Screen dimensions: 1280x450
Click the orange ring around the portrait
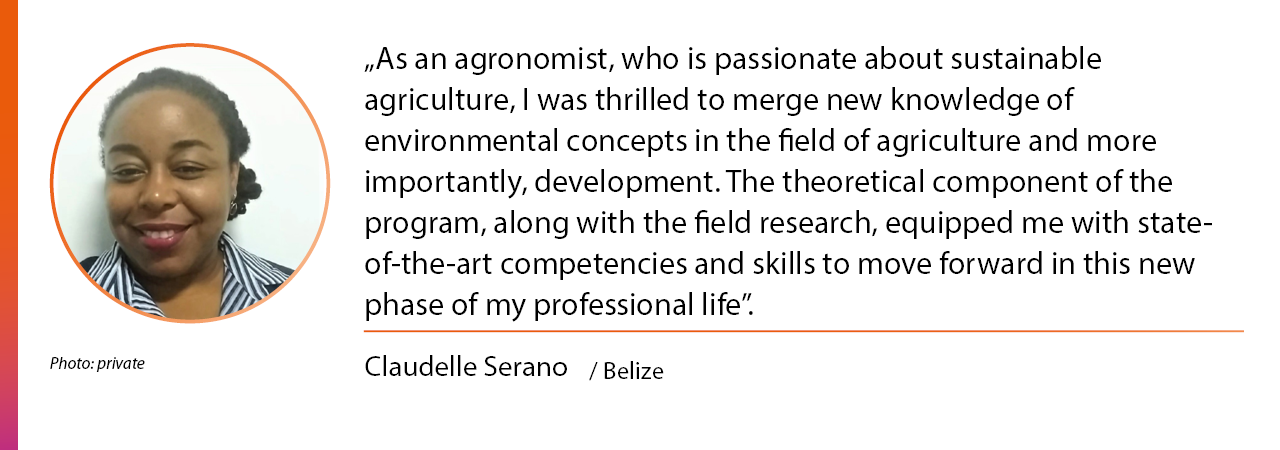[190, 46]
